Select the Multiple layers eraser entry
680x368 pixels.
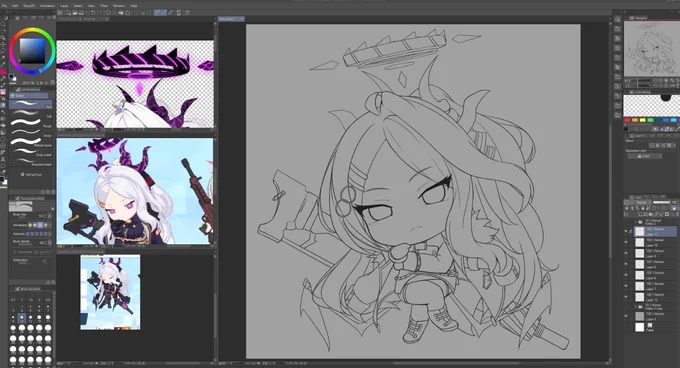click(x=31, y=143)
